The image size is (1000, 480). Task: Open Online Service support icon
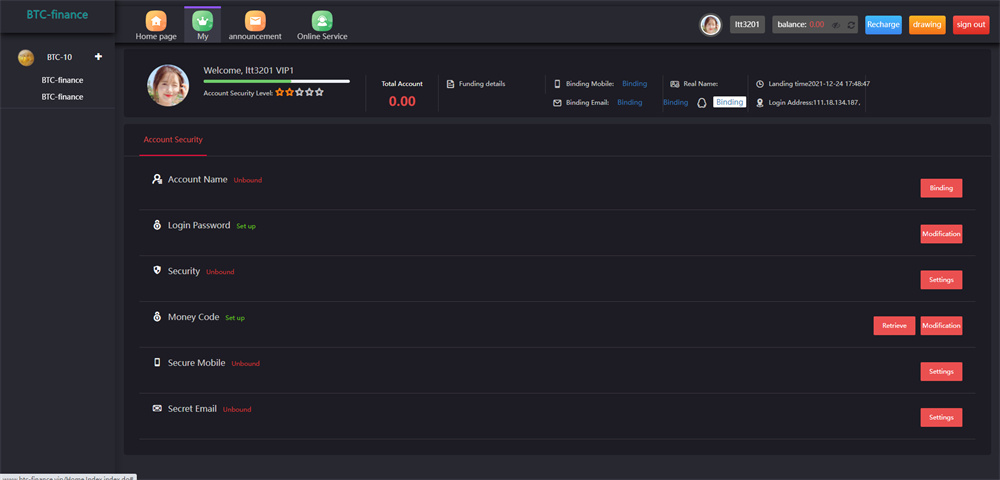[321, 21]
